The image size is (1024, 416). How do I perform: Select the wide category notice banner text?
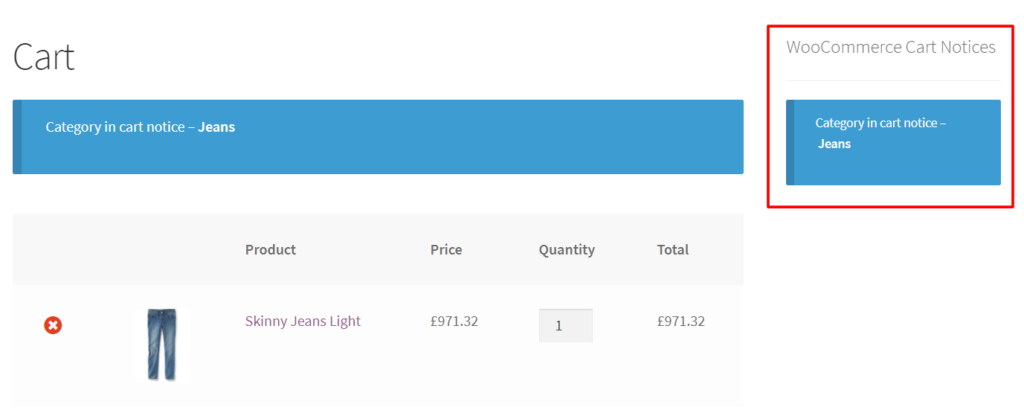click(x=140, y=127)
